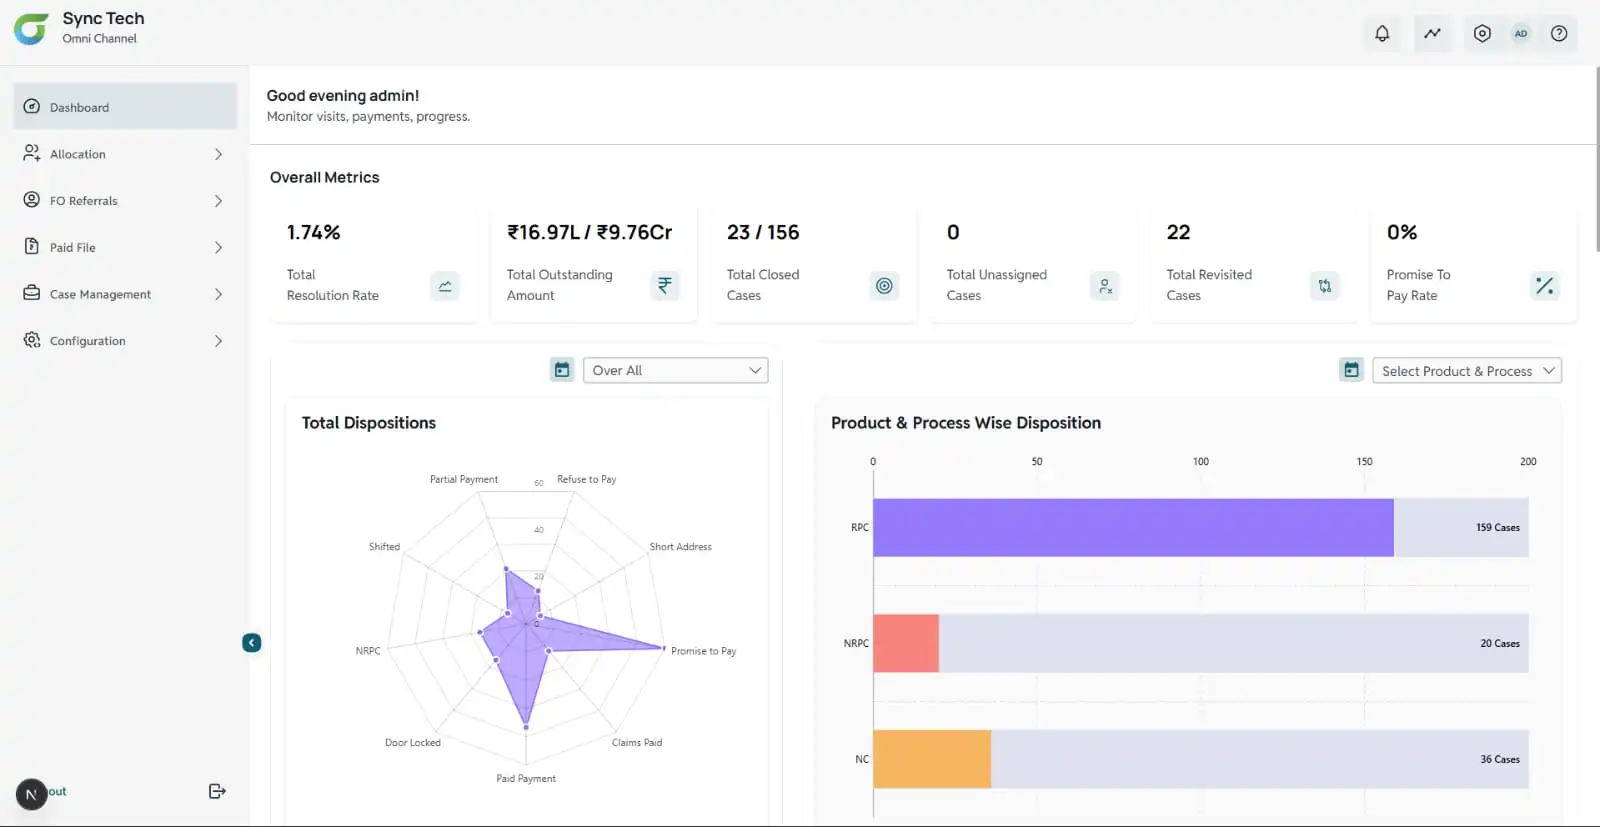Click the analytics trend icon in header

(x=1433, y=34)
